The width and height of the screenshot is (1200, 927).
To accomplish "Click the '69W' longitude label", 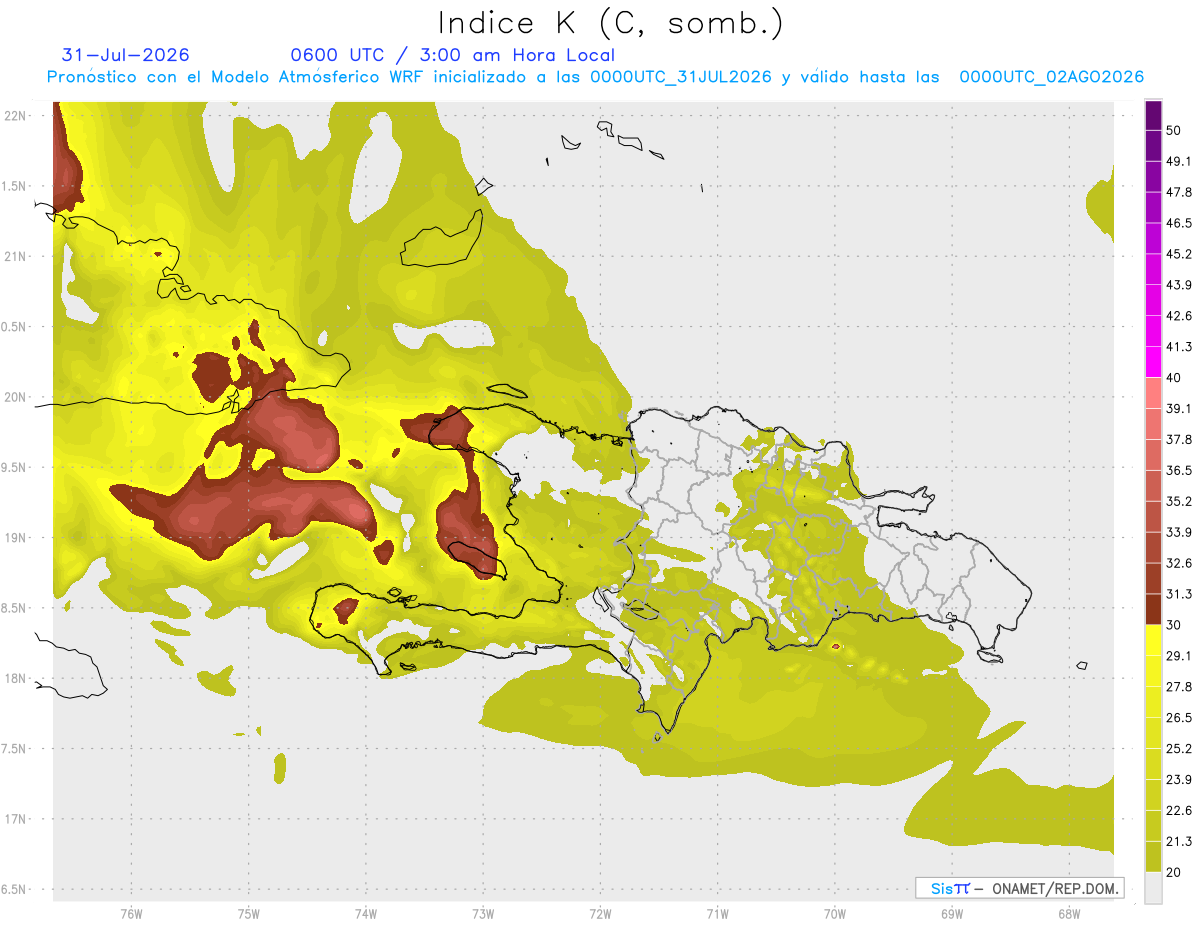I will pyautogui.click(x=952, y=913).
